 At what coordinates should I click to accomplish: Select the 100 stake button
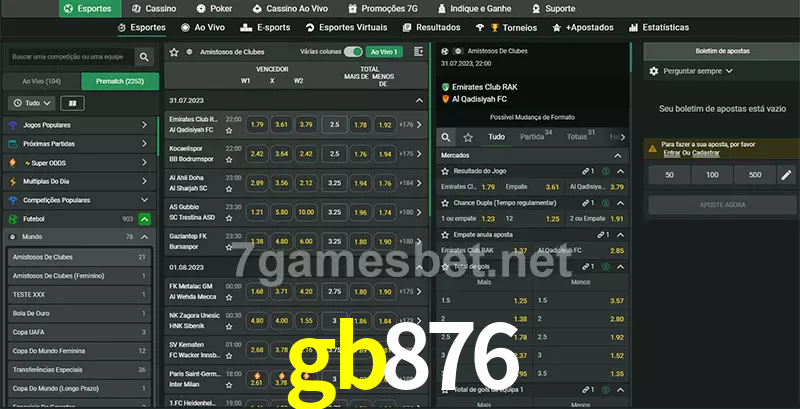click(712, 175)
